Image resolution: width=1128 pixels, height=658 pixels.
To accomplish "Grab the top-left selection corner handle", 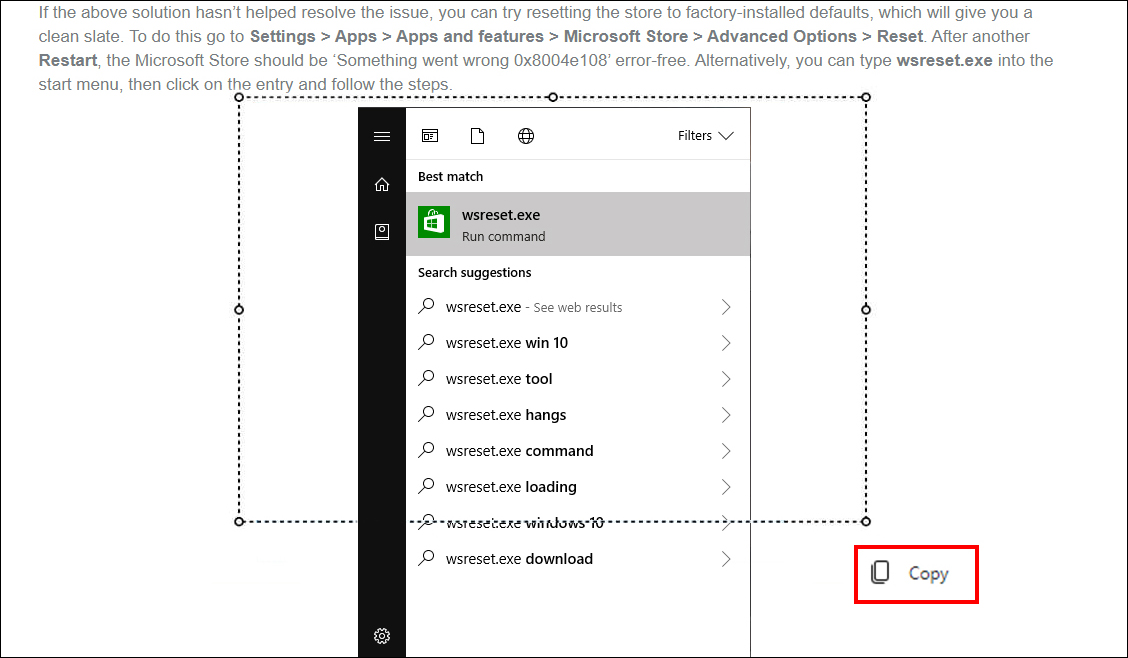I will pyautogui.click(x=240, y=97).
